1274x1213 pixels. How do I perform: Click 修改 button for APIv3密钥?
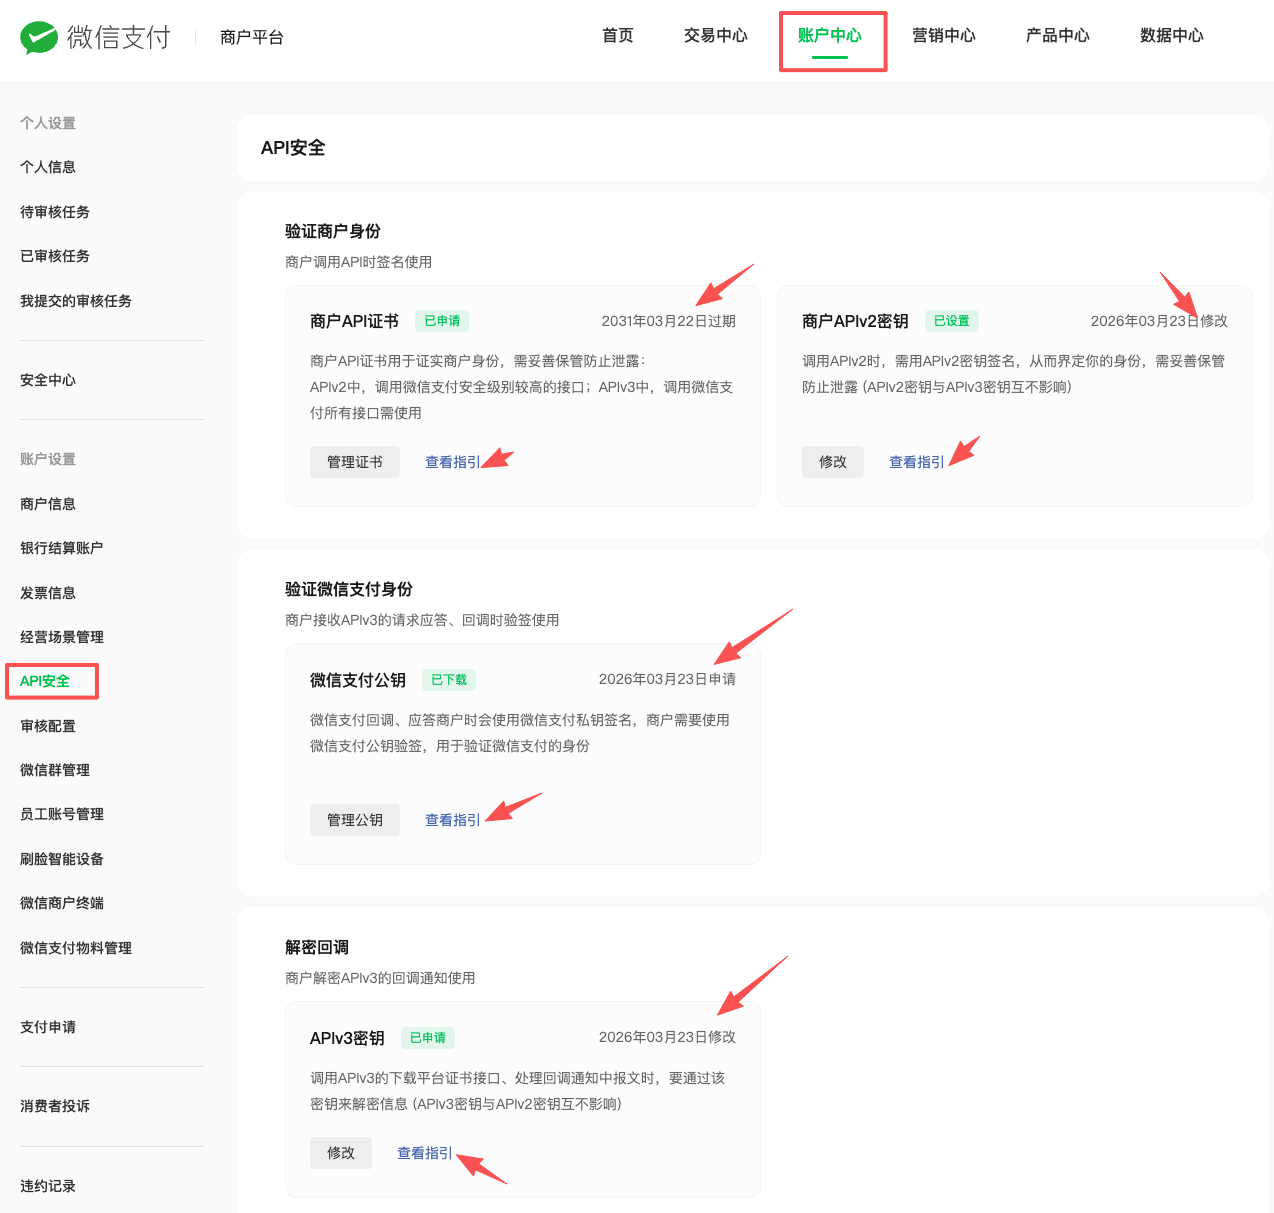[341, 1153]
